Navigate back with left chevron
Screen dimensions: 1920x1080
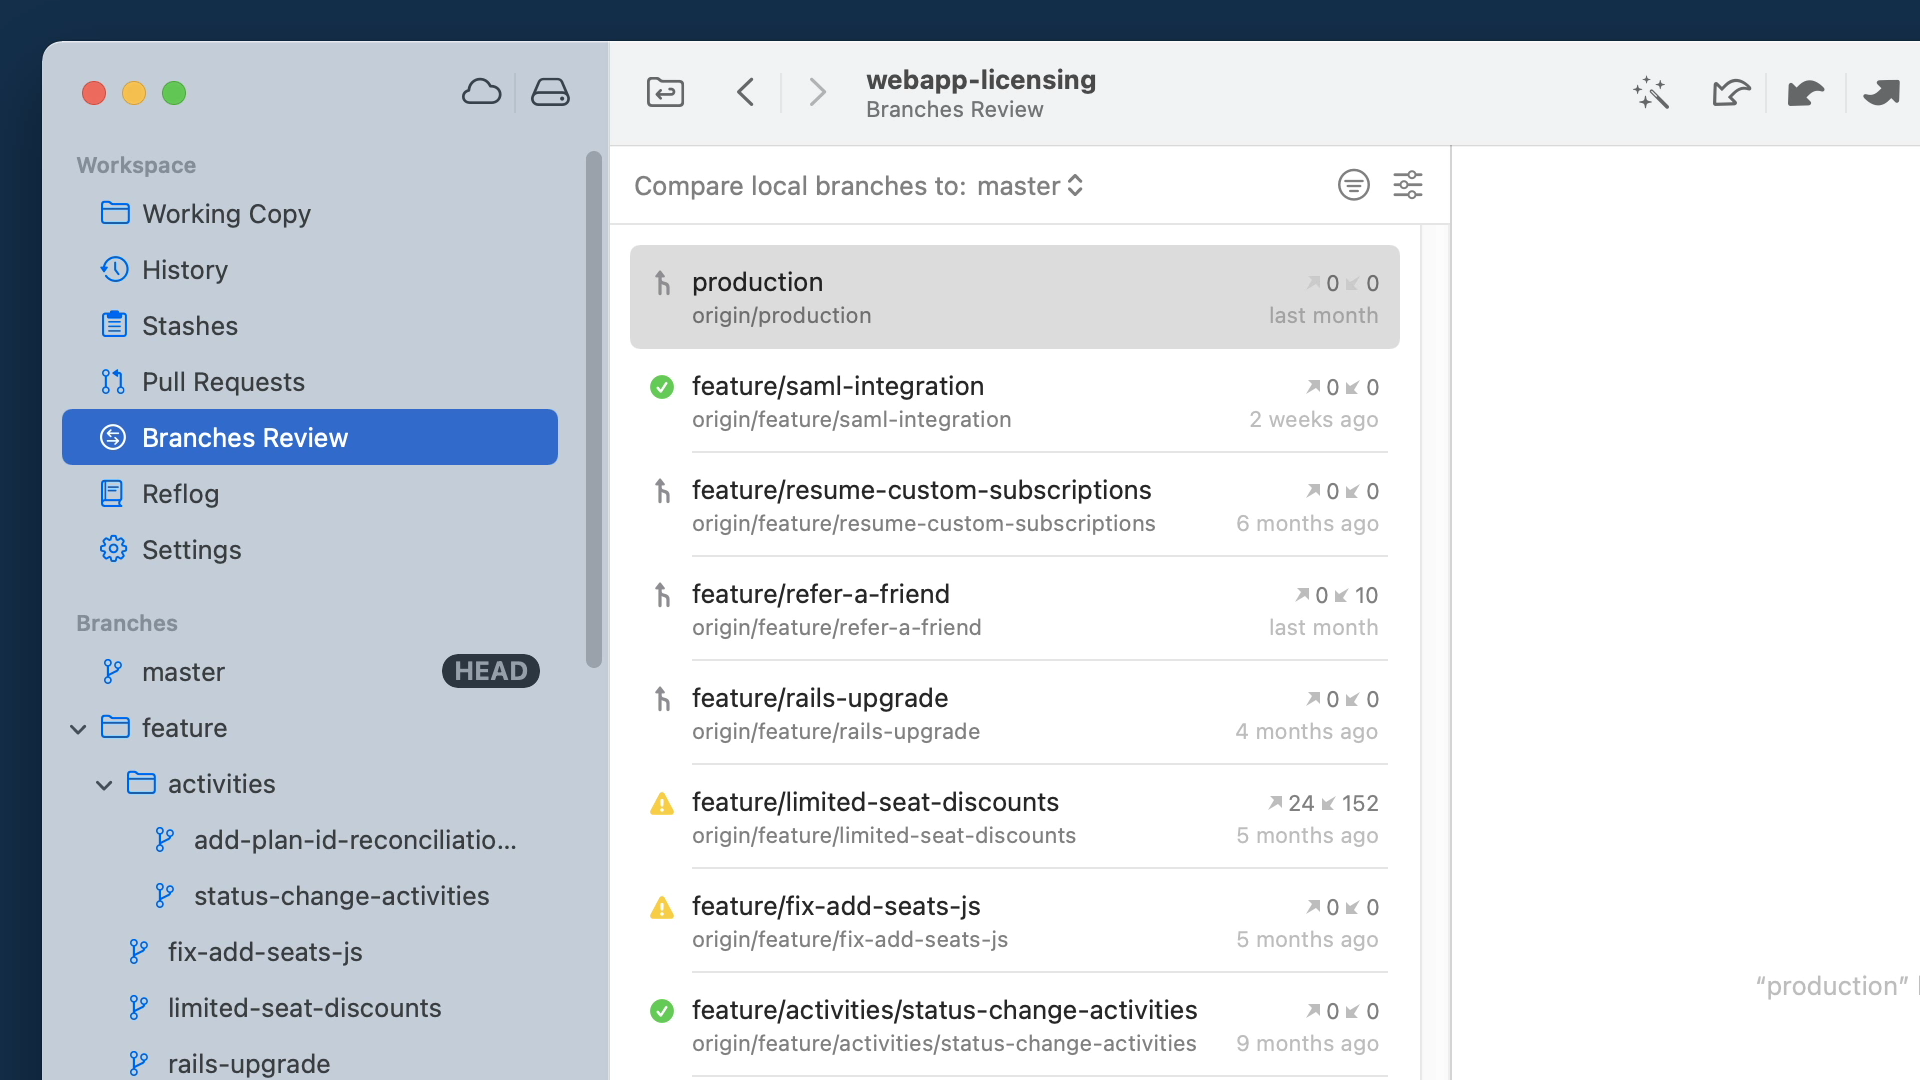click(x=745, y=93)
